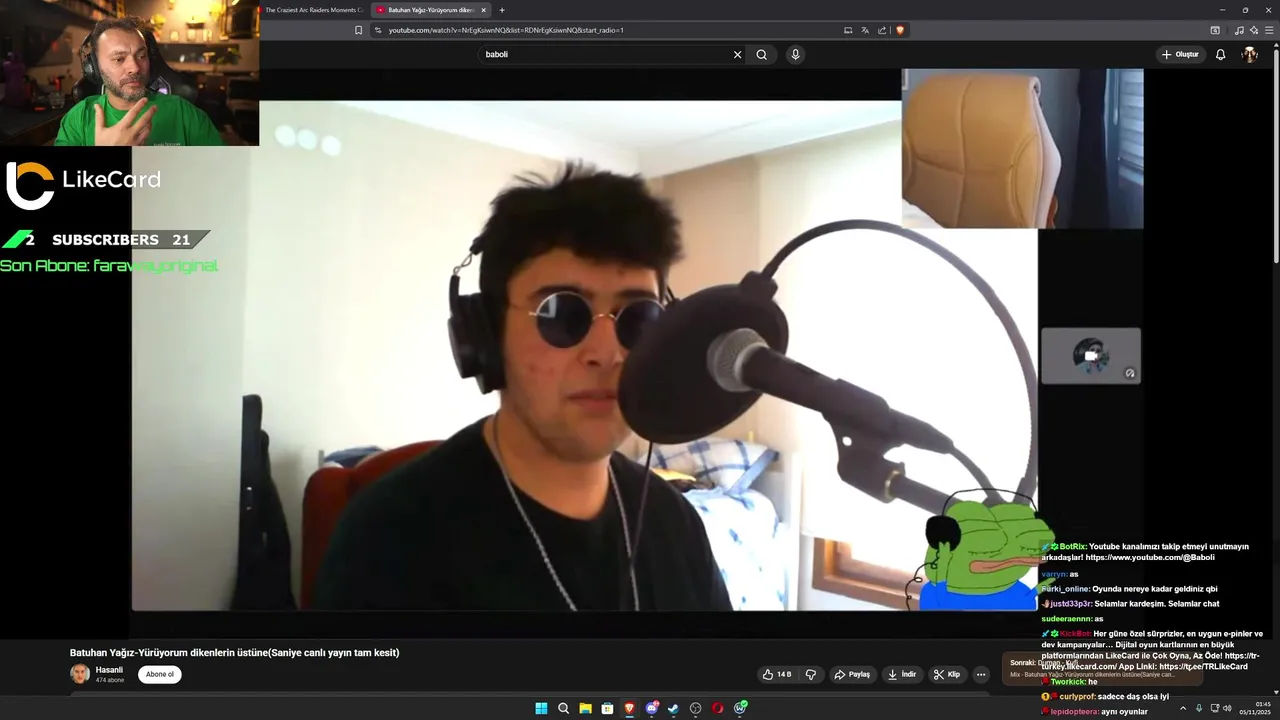Open the youtube.com/@Baboli link in chat
The image size is (1280, 720).
tap(1150, 557)
